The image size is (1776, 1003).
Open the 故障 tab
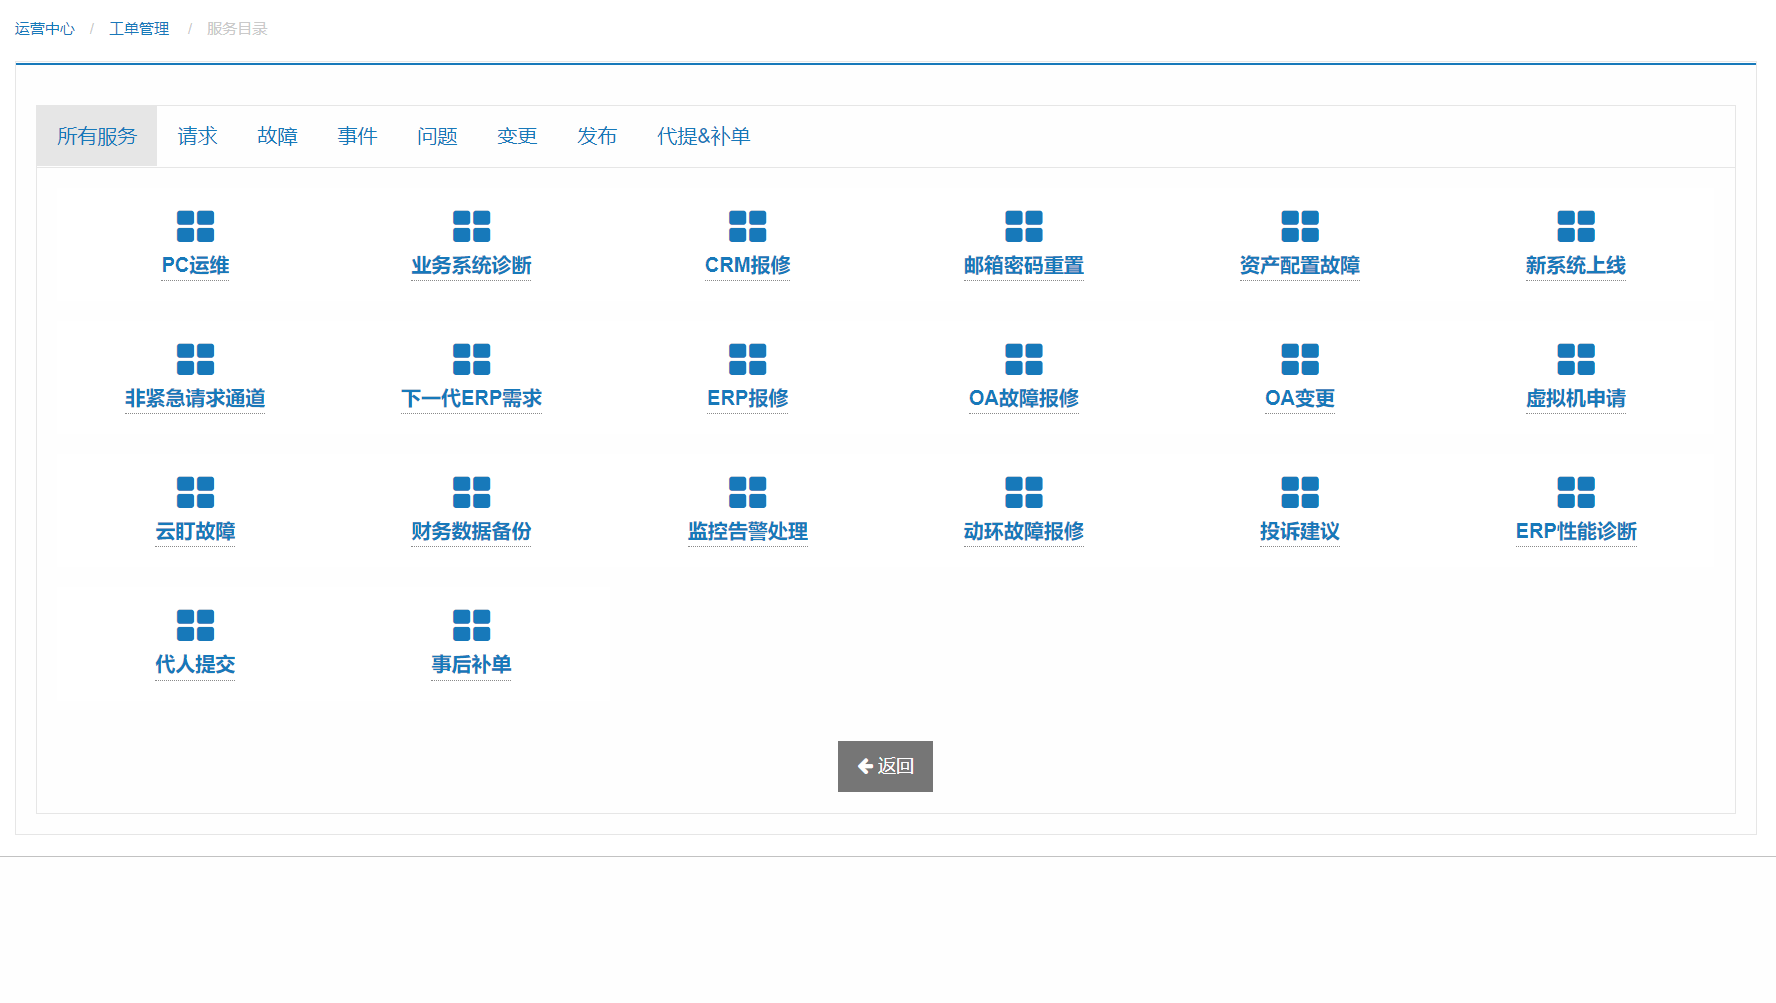click(x=277, y=136)
